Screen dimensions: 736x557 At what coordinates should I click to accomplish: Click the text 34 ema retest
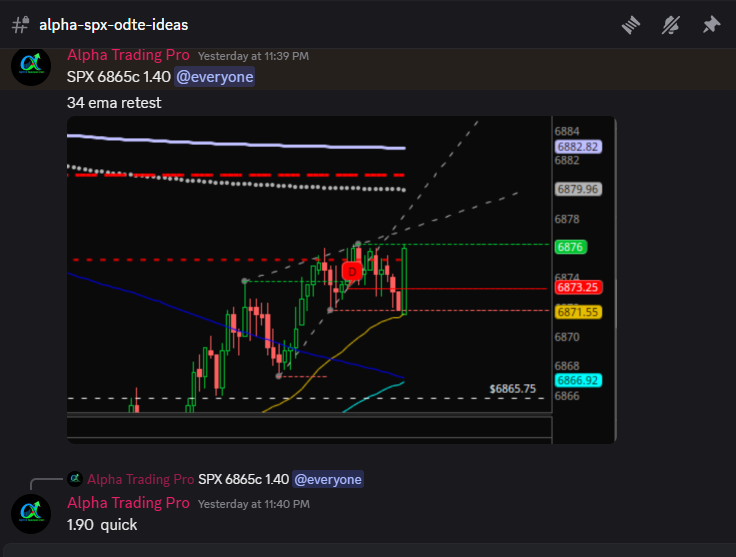[114, 103]
